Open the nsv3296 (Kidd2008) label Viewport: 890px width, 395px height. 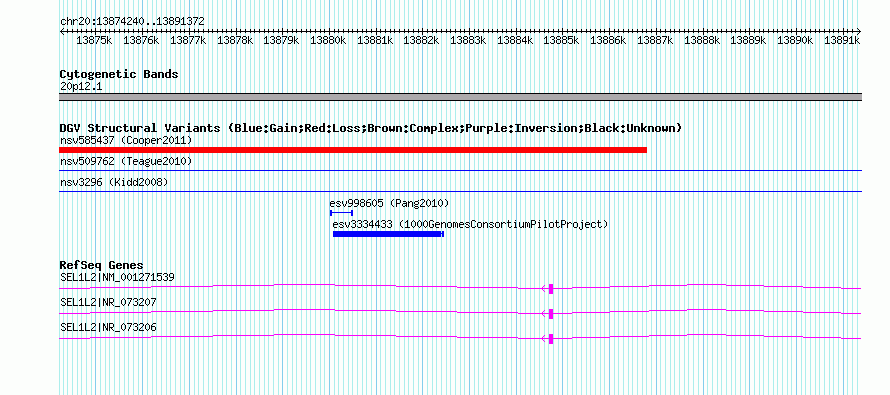[114, 182]
